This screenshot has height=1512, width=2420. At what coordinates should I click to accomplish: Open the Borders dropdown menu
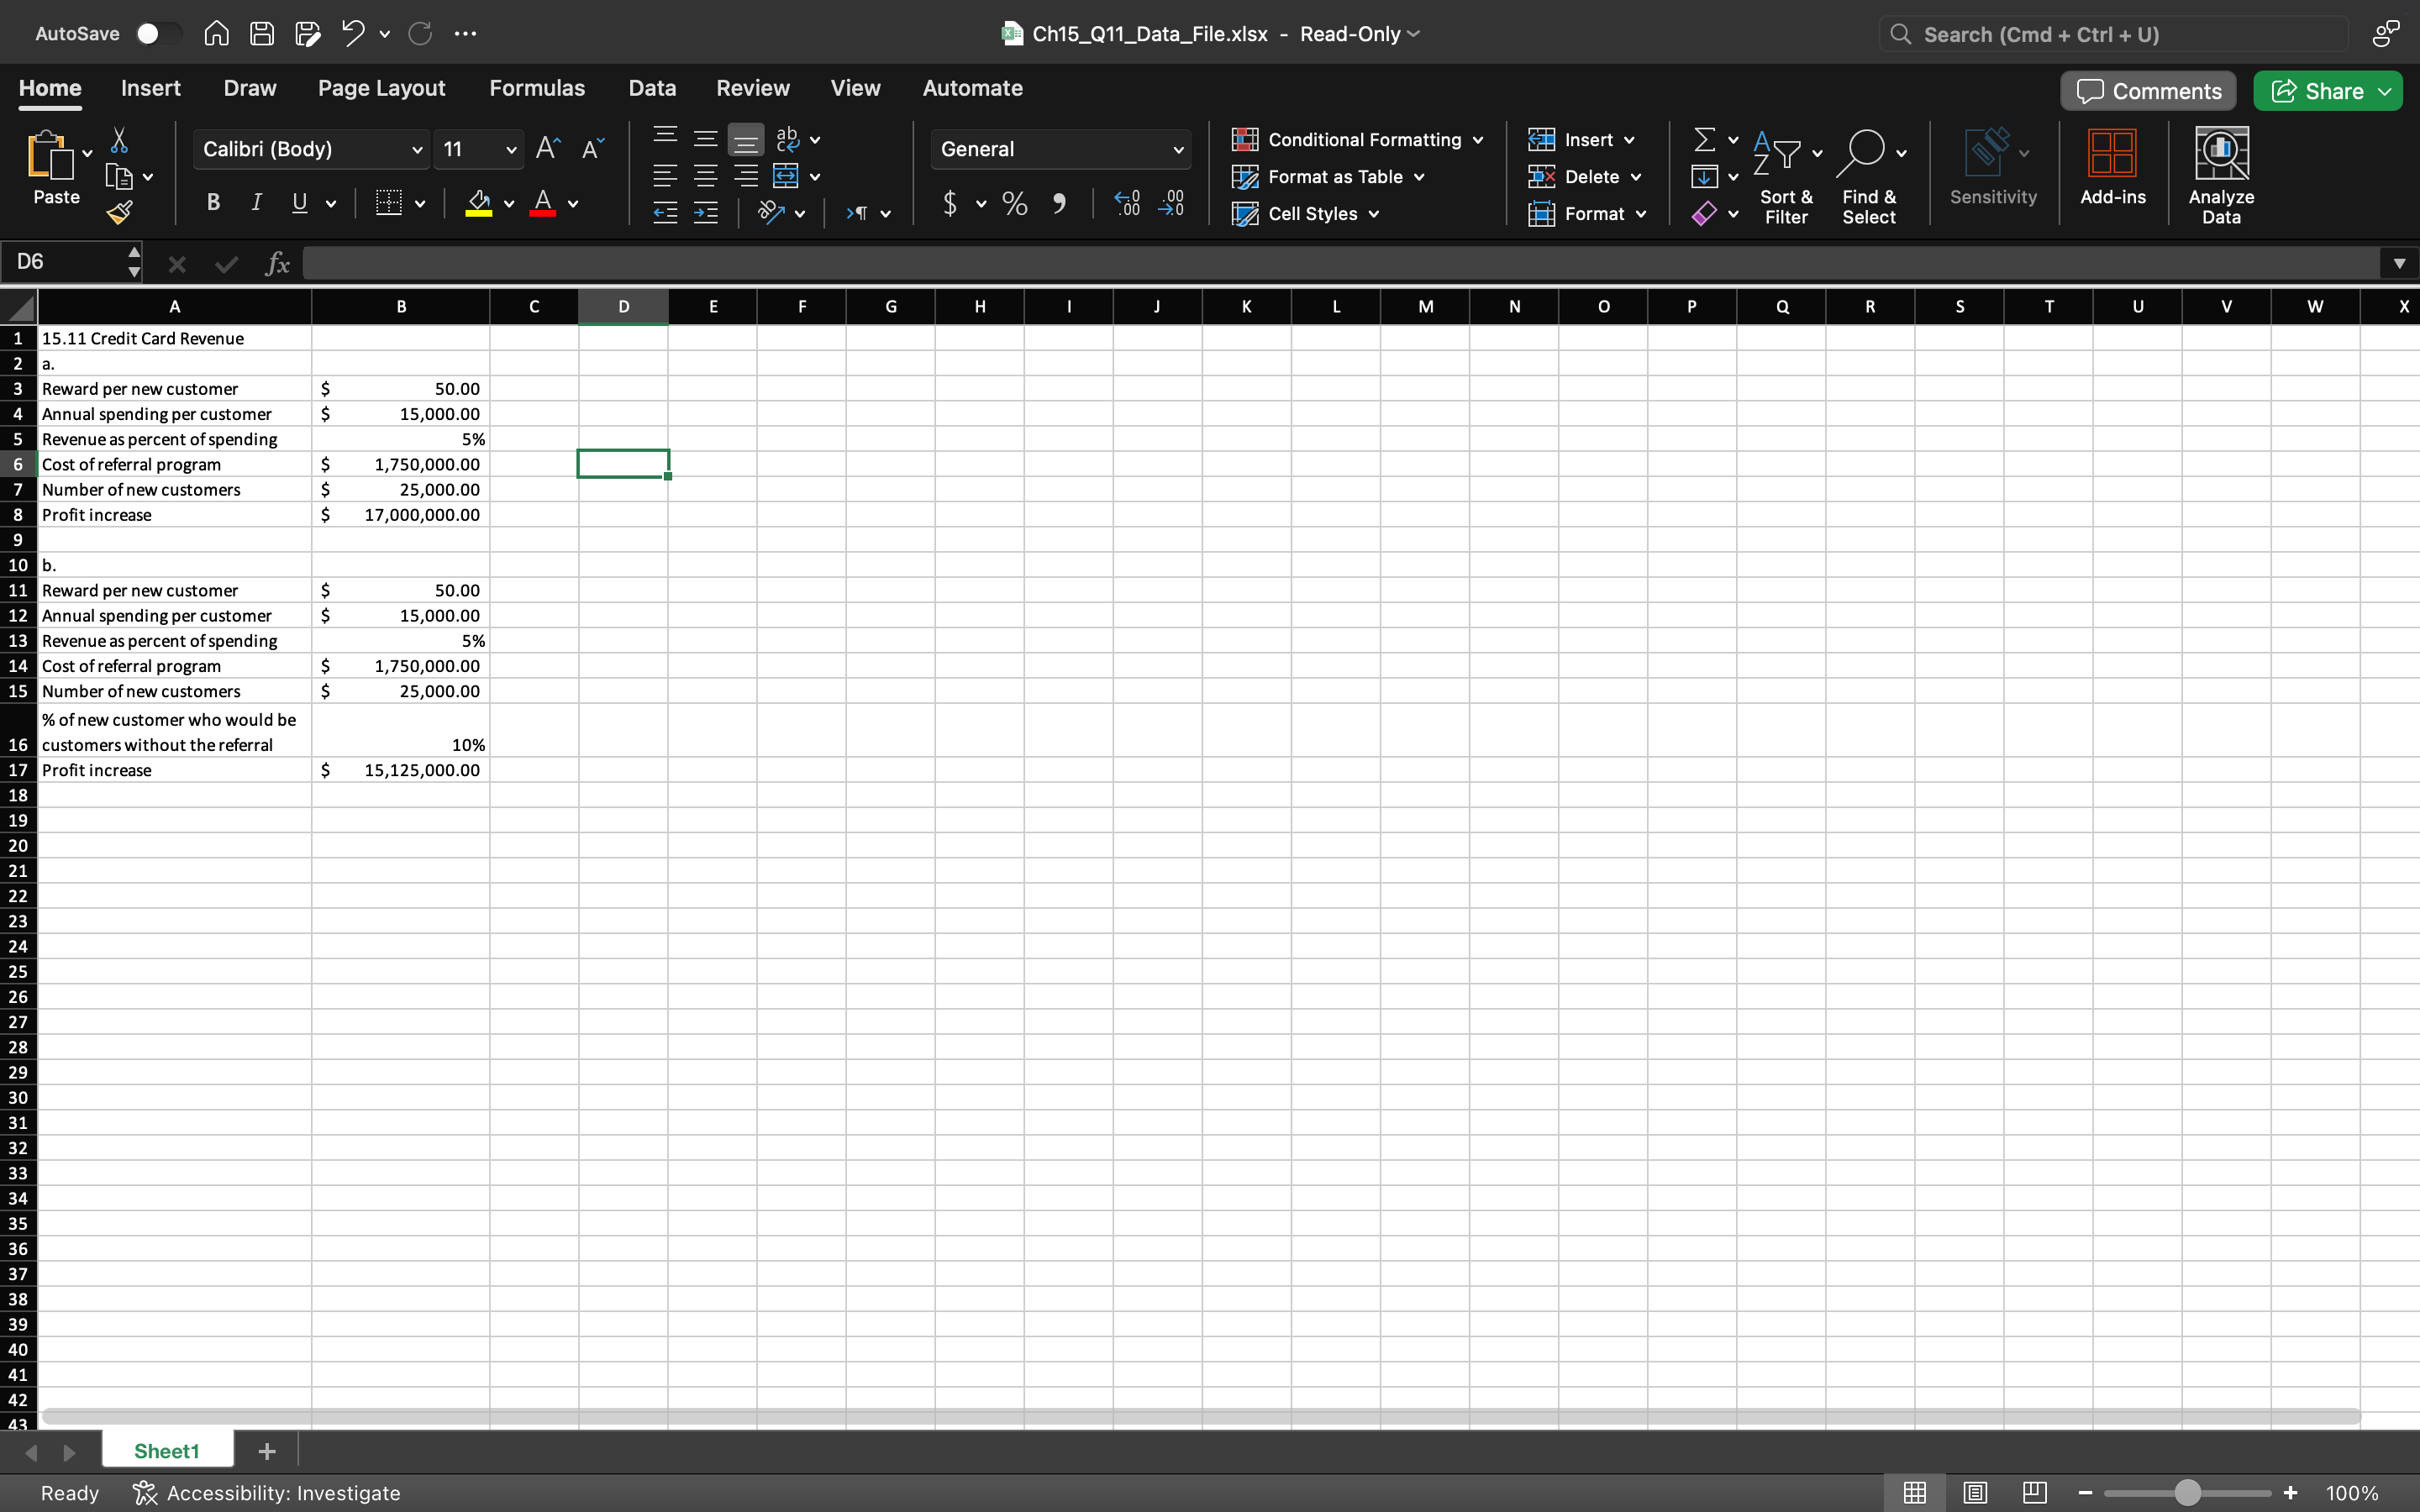pos(419,203)
